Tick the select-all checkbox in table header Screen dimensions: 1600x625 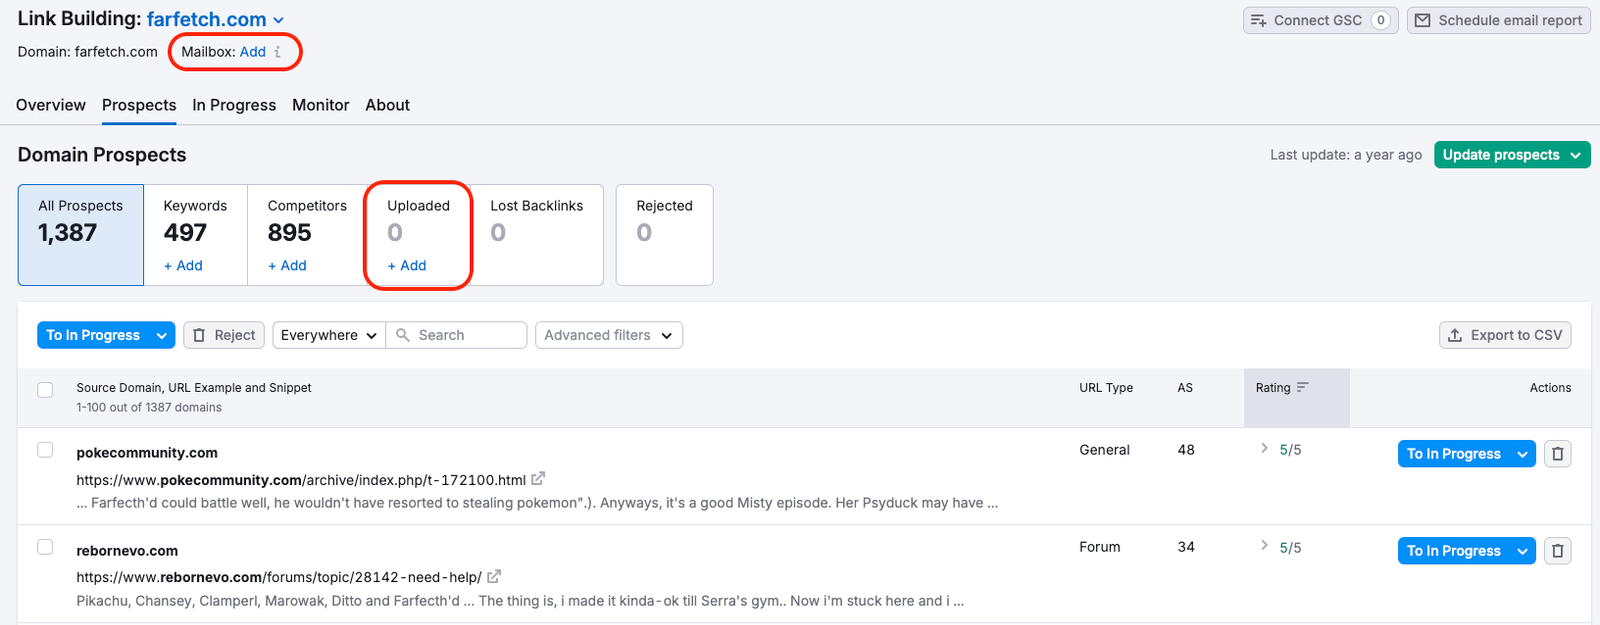pyautogui.click(x=45, y=390)
